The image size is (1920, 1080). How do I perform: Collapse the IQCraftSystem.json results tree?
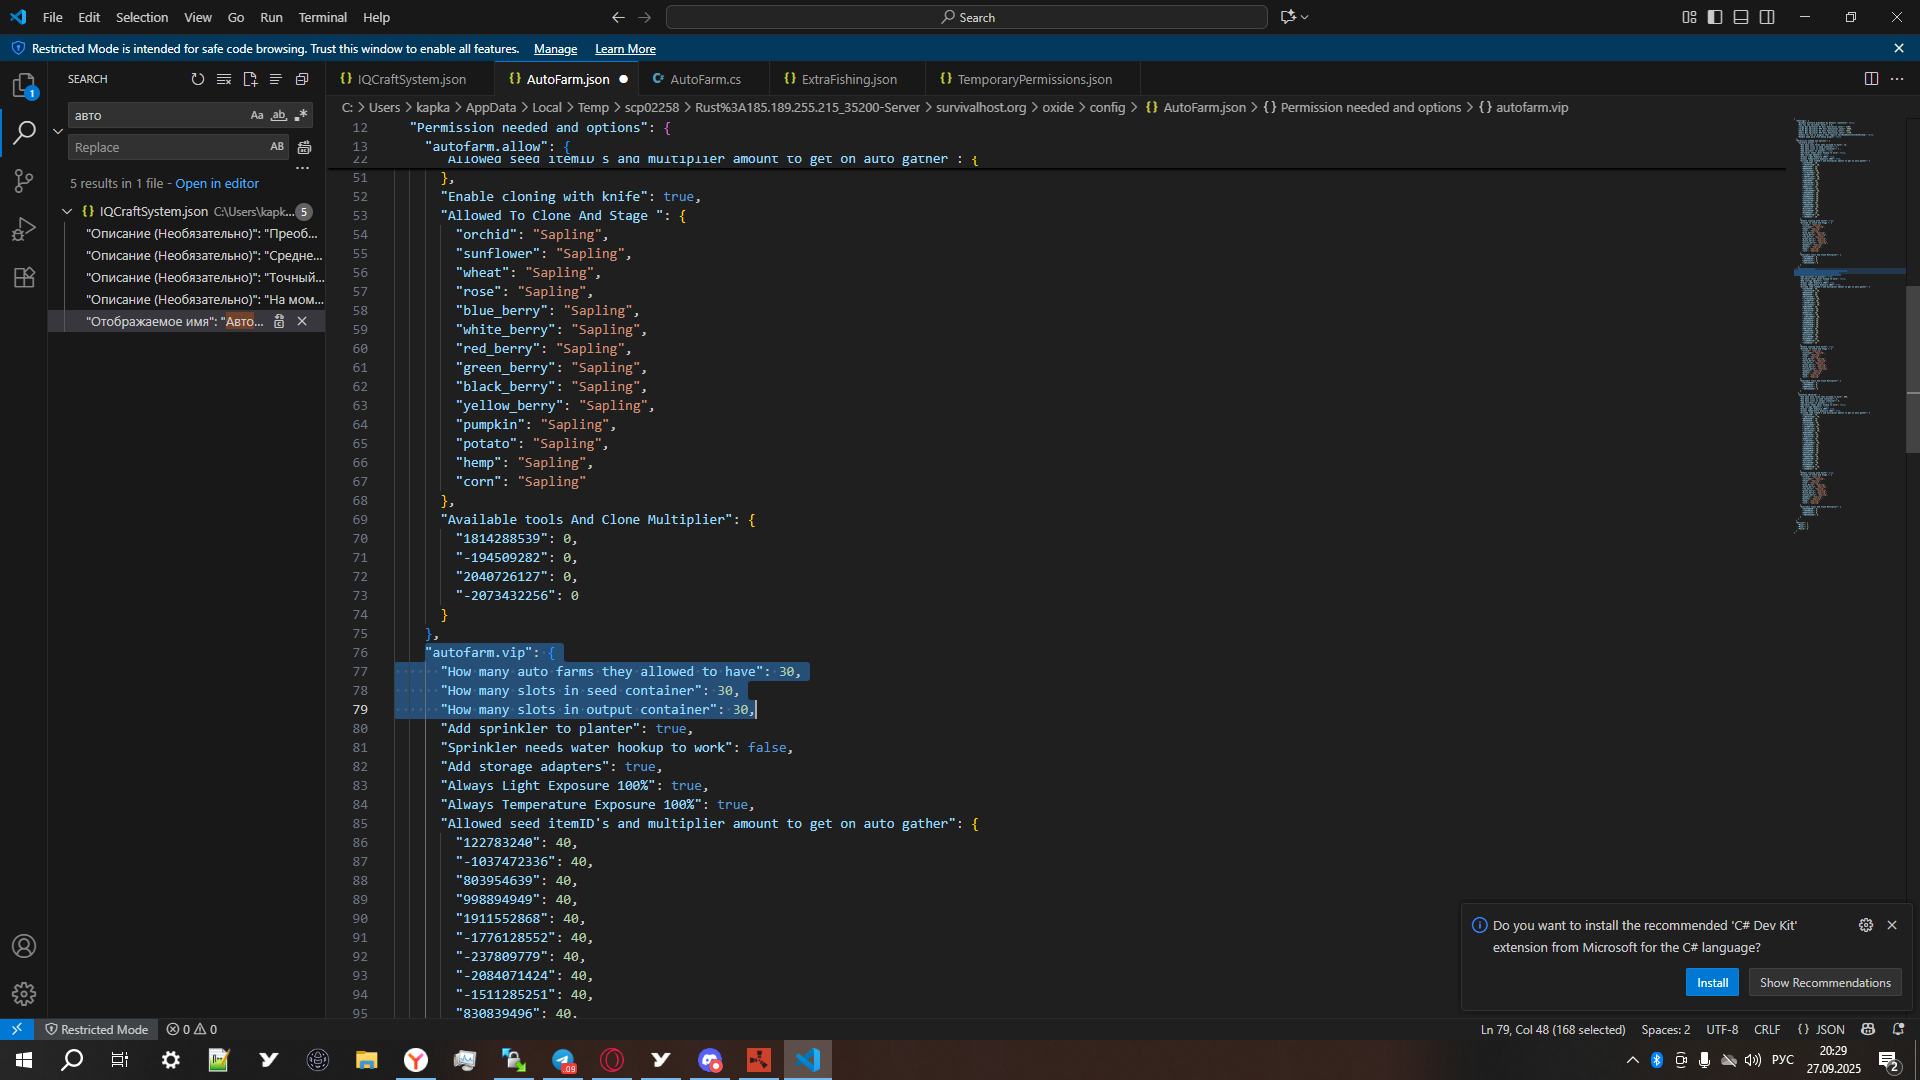pos(67,211)
